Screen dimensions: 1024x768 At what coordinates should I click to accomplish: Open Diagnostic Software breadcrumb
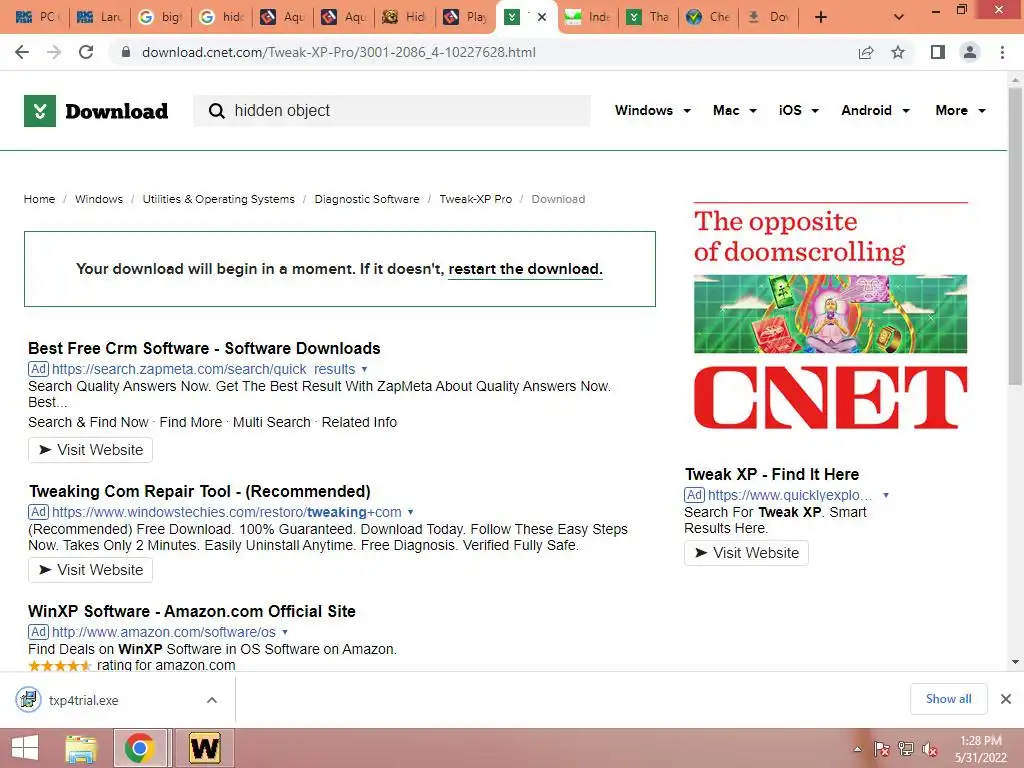366,199
